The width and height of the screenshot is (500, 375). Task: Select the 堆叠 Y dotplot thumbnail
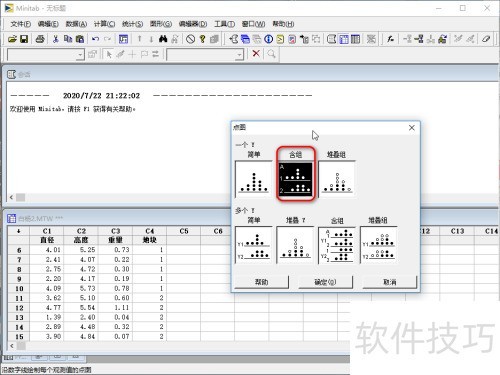click(x=295, y=245)
